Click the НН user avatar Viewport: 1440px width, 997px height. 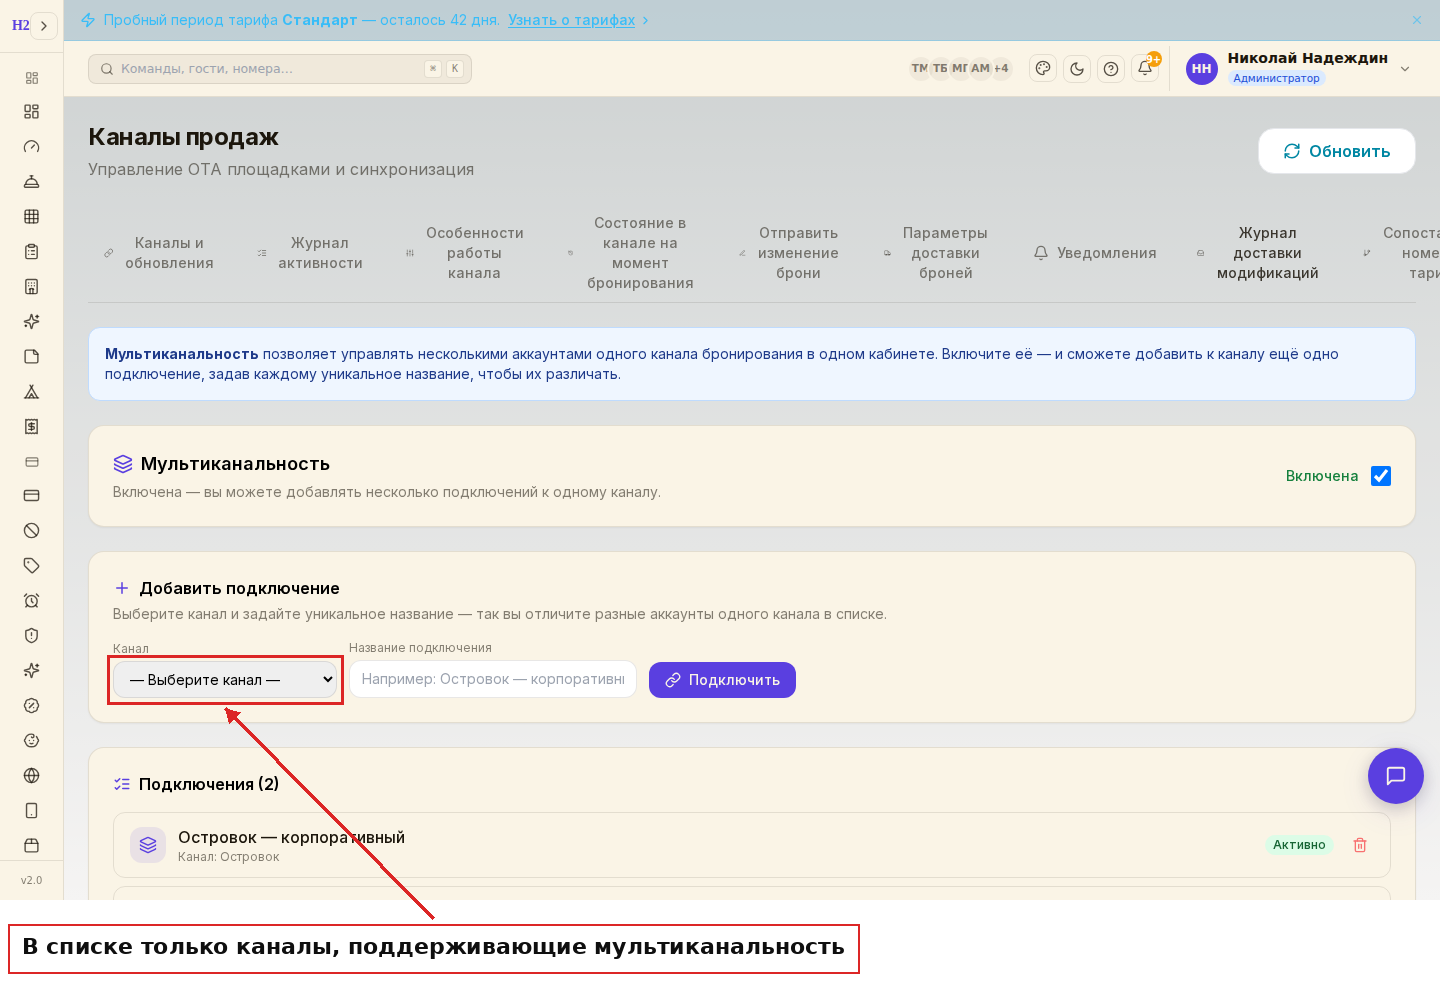pos(1202,69)
